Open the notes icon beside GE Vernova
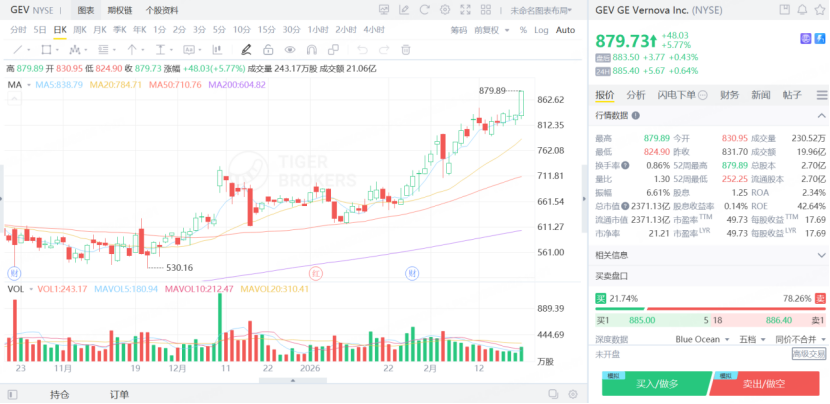This screenshot has width=830, height=404. click(785, 10)
